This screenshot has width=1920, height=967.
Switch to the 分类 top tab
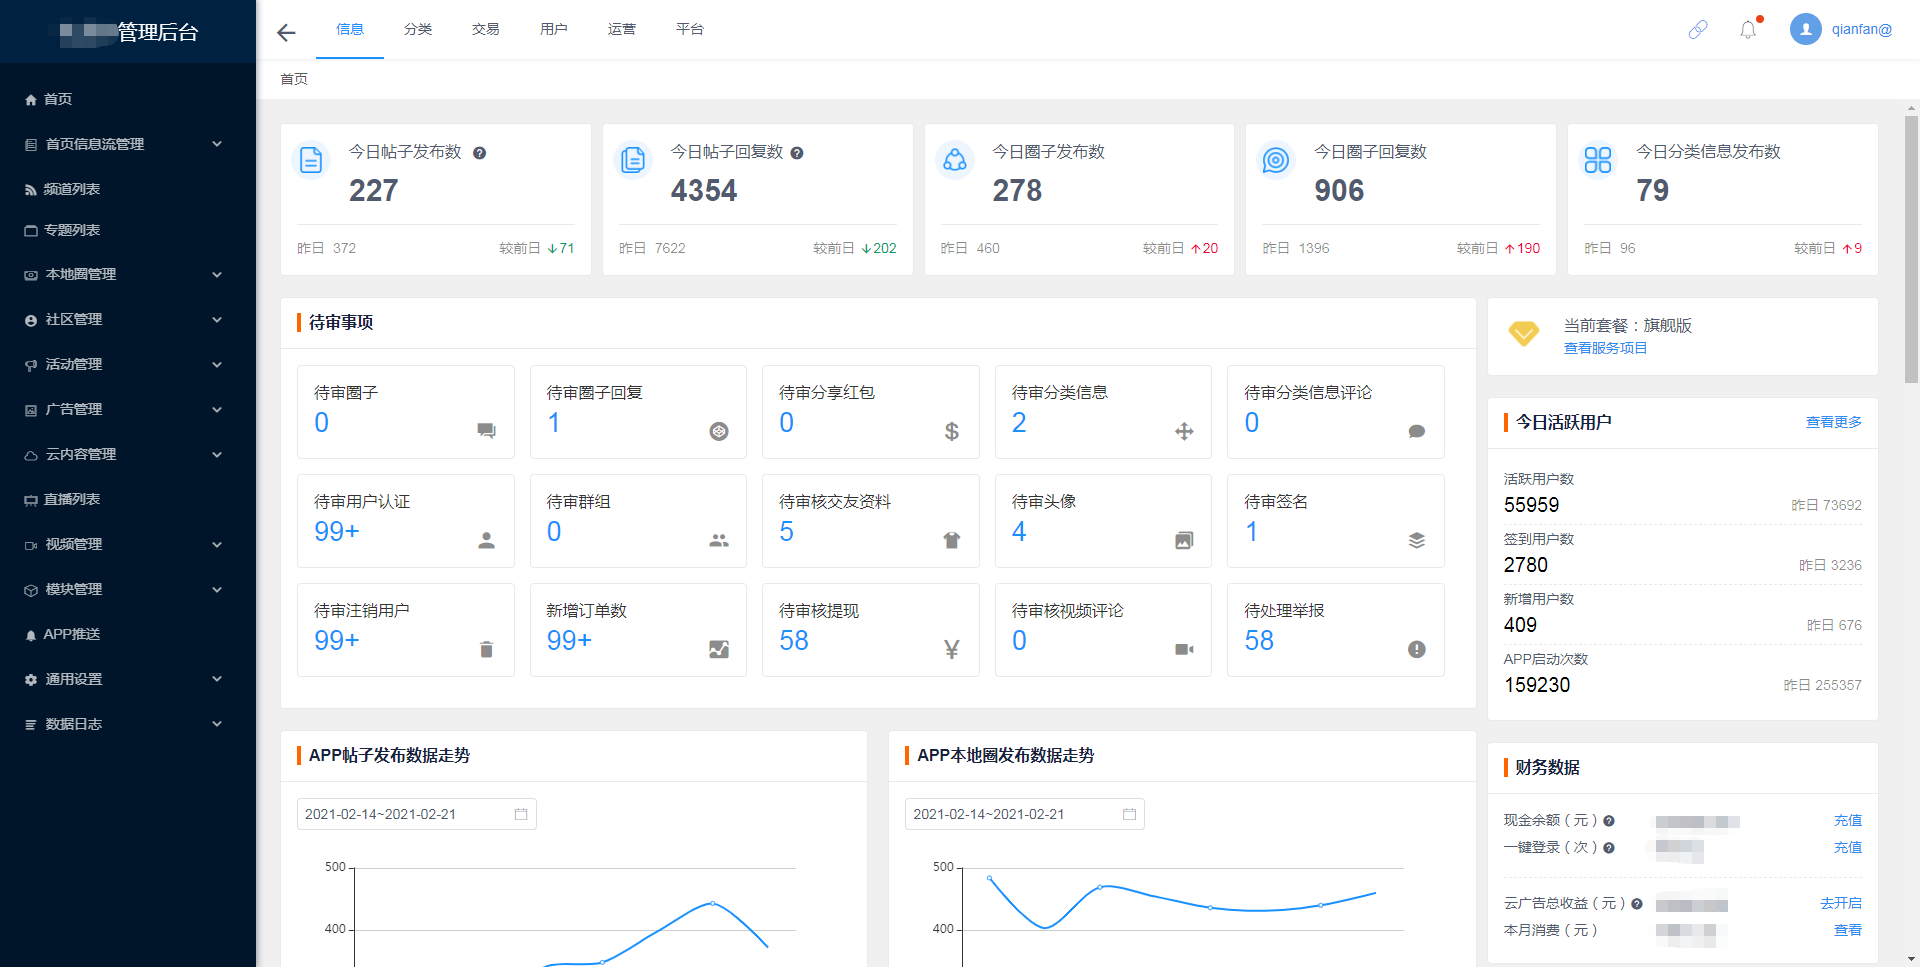pyautogui.click(x=418, y=29)
